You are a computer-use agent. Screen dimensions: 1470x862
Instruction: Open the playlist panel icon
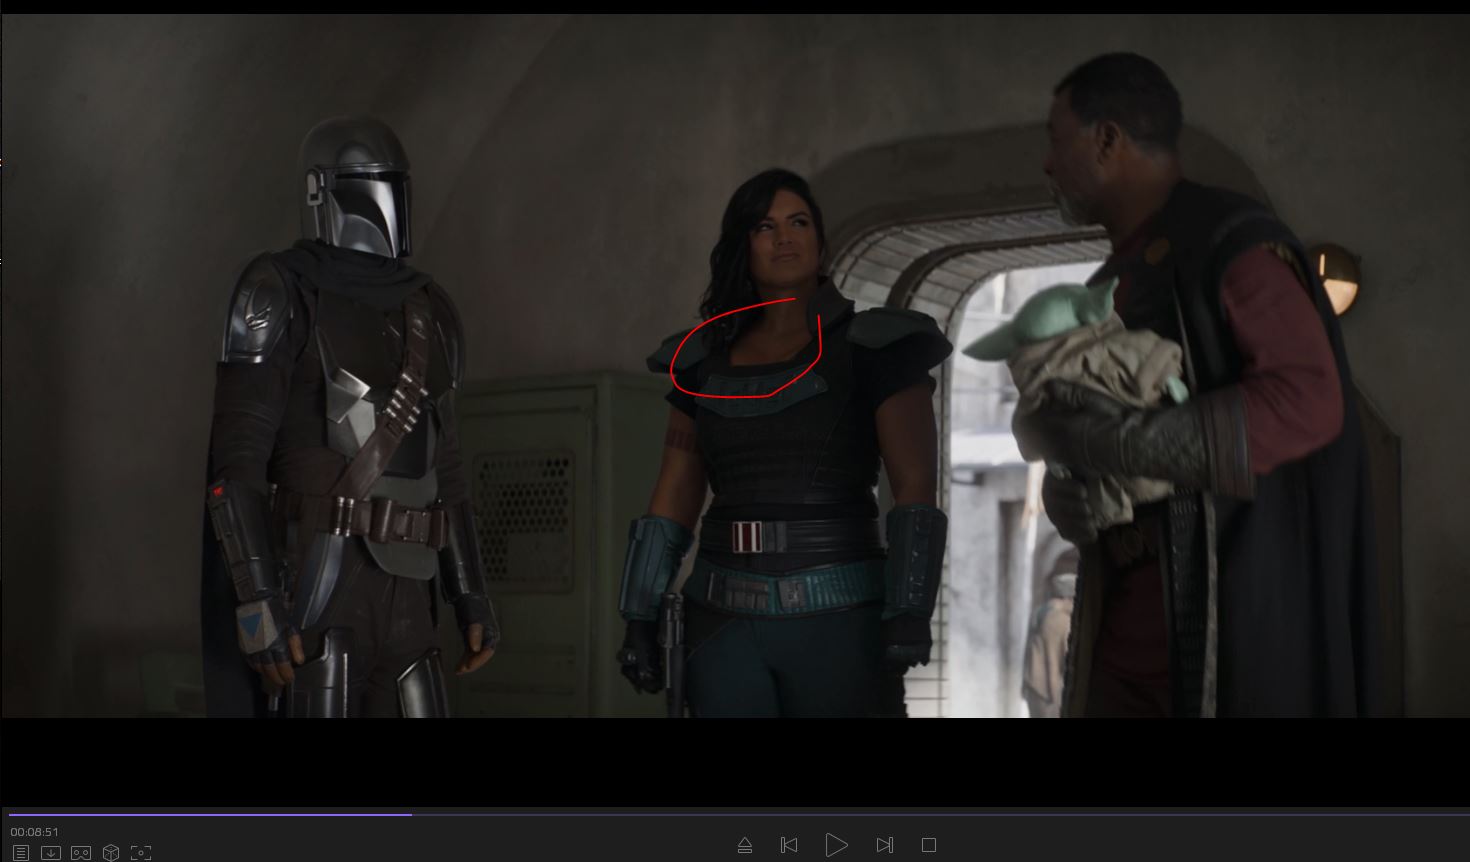click(21, 853)
